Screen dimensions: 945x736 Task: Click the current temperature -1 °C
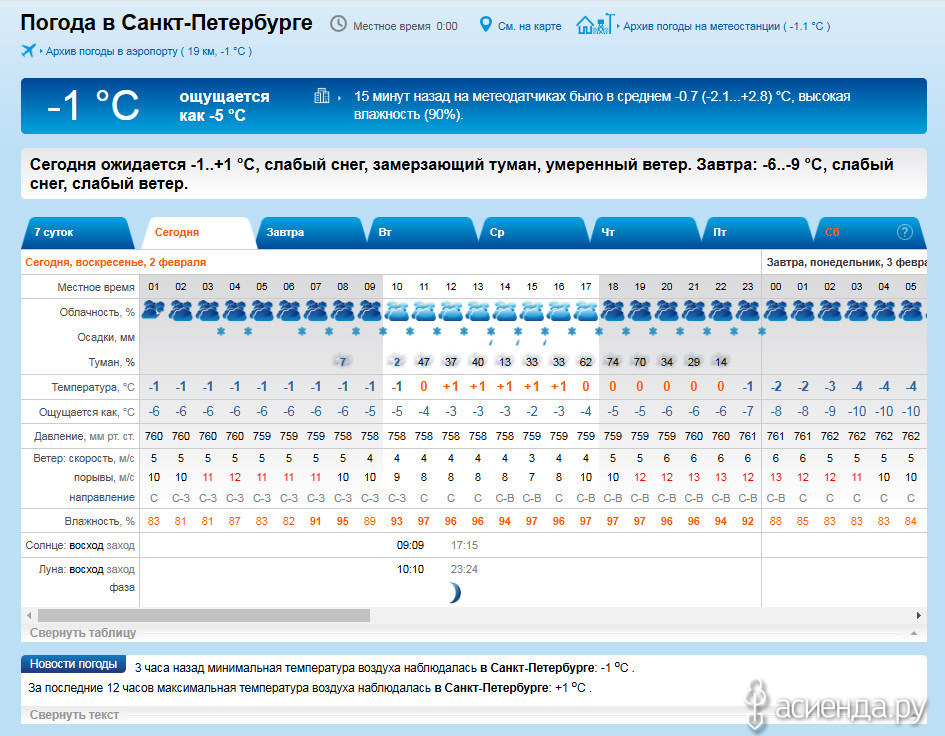93,105
